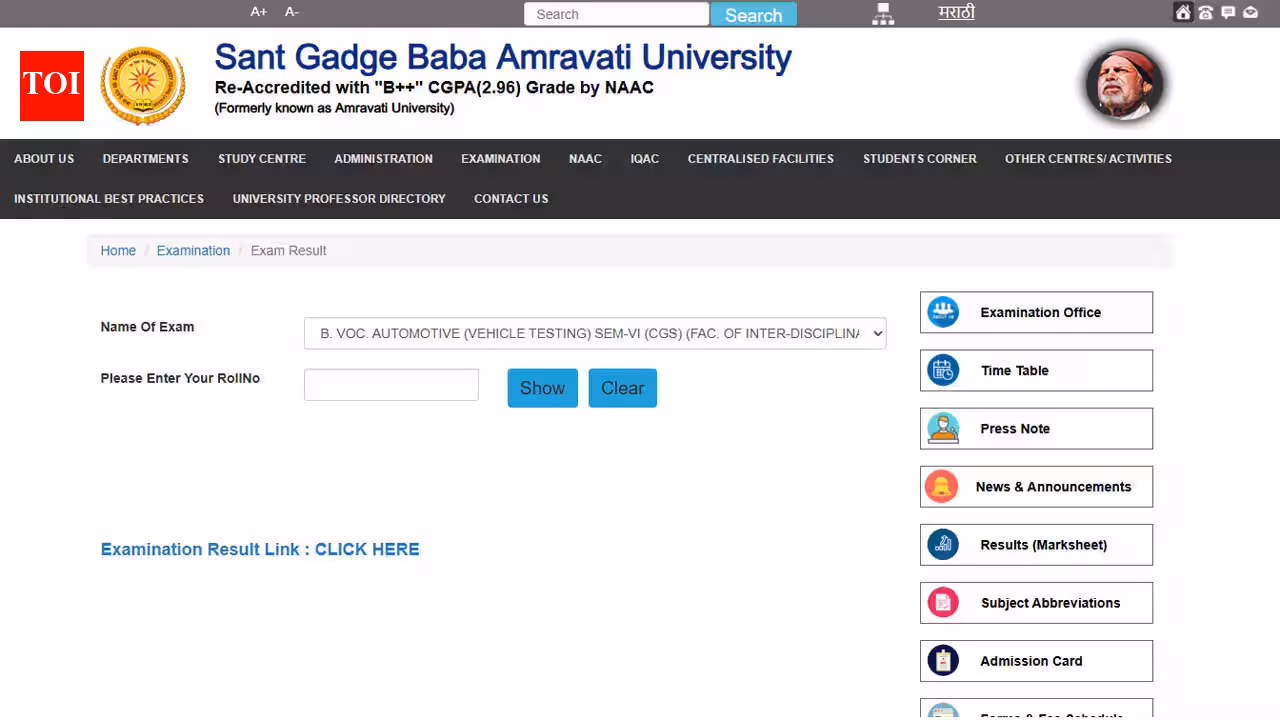Click the Results (Marksheet) icon

(943, 544)
